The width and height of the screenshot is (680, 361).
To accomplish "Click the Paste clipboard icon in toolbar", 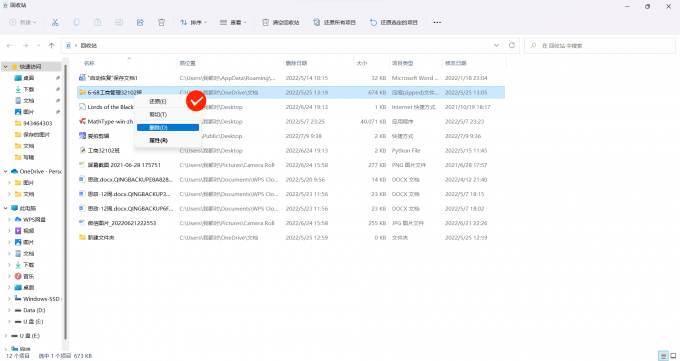I will [98, 23].
